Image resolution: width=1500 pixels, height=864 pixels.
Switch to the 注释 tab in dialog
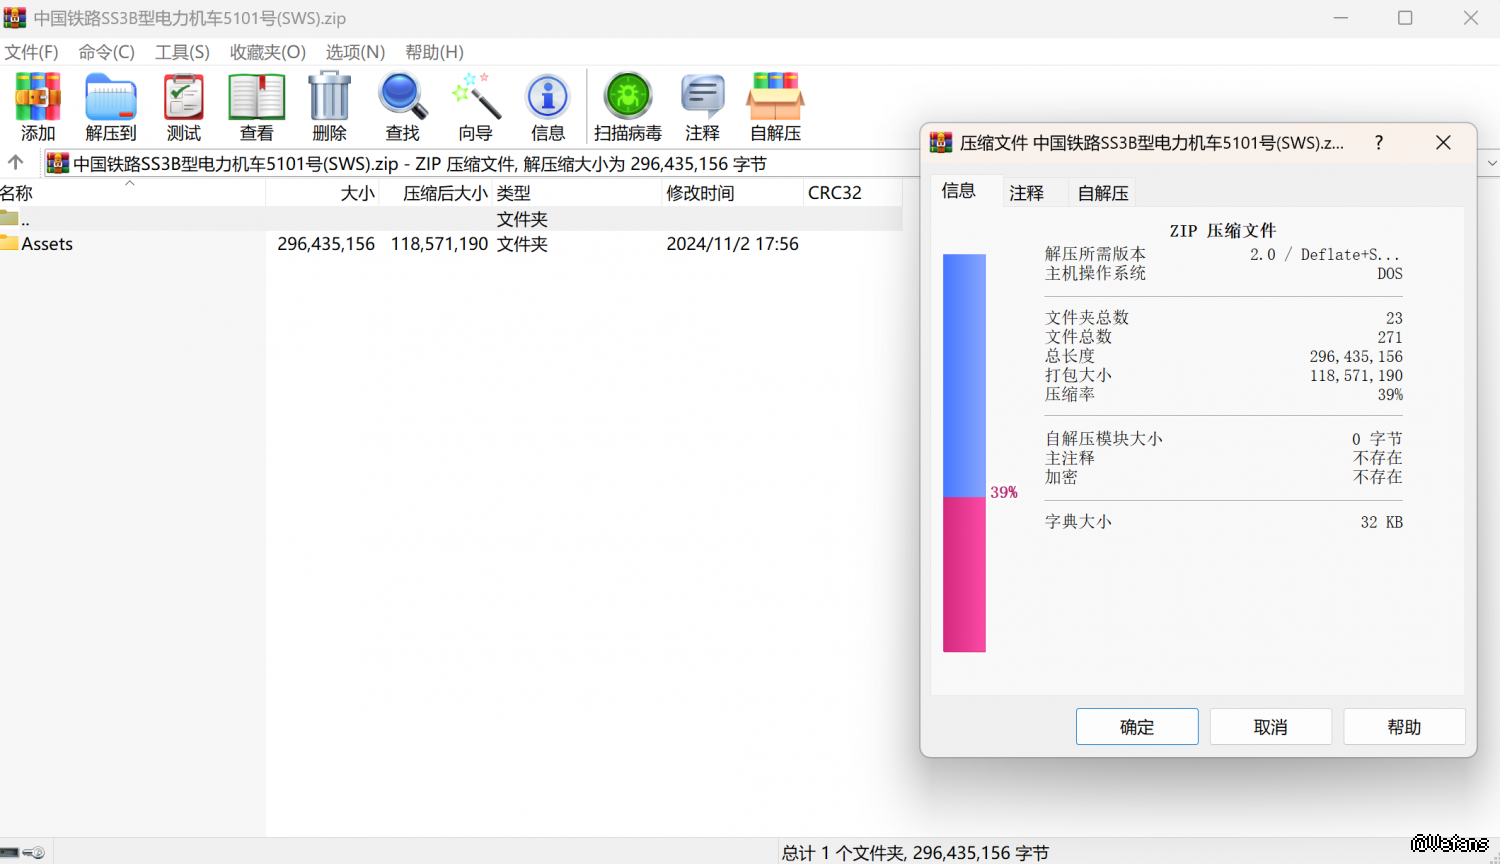1026,193
